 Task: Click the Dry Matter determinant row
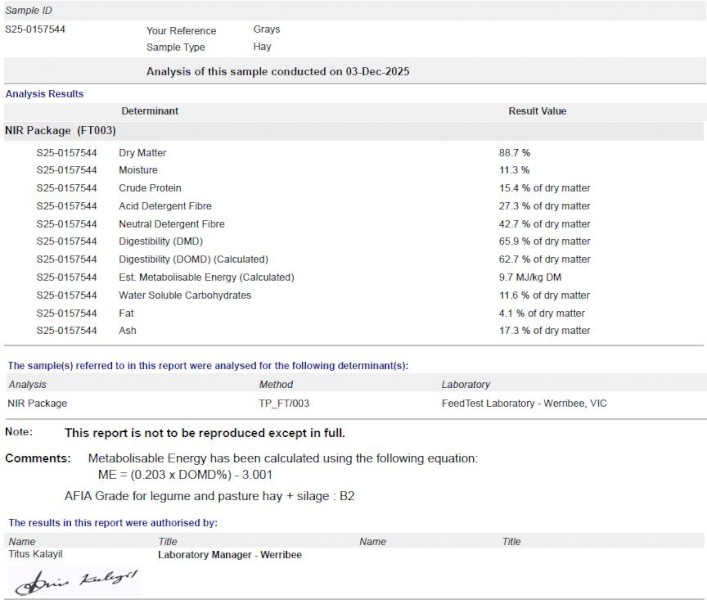tap(142, 153)
